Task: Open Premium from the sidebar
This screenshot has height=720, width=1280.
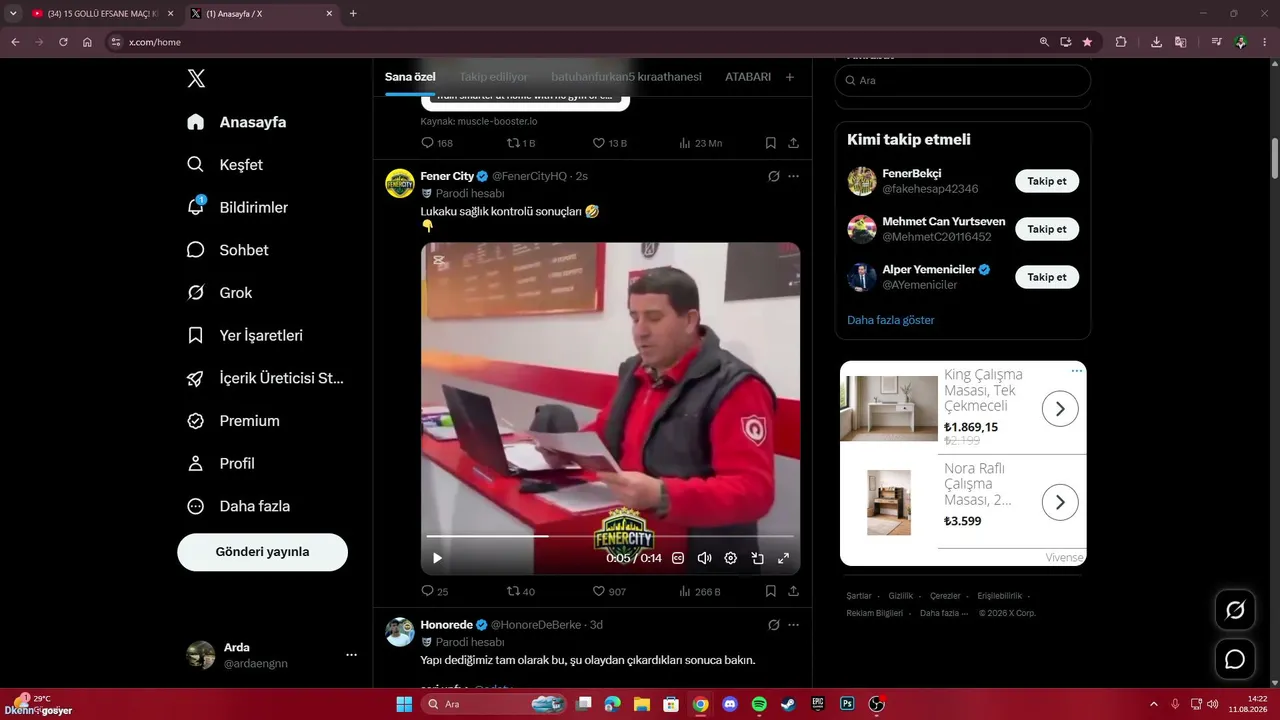Action: [234, 421]
